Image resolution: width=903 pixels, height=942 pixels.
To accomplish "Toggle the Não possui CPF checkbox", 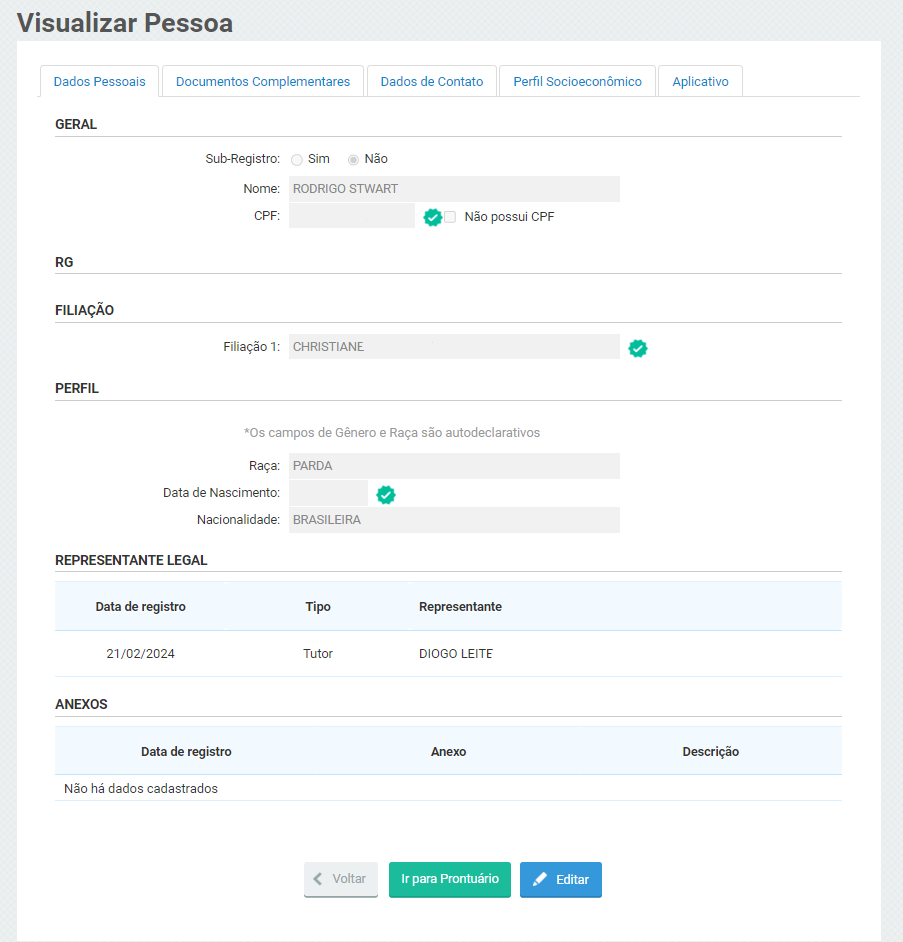I will (450, 217).
